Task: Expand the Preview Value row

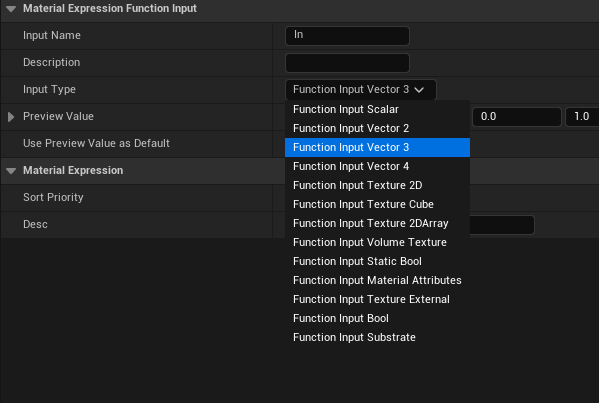Action: pos(11,117)
